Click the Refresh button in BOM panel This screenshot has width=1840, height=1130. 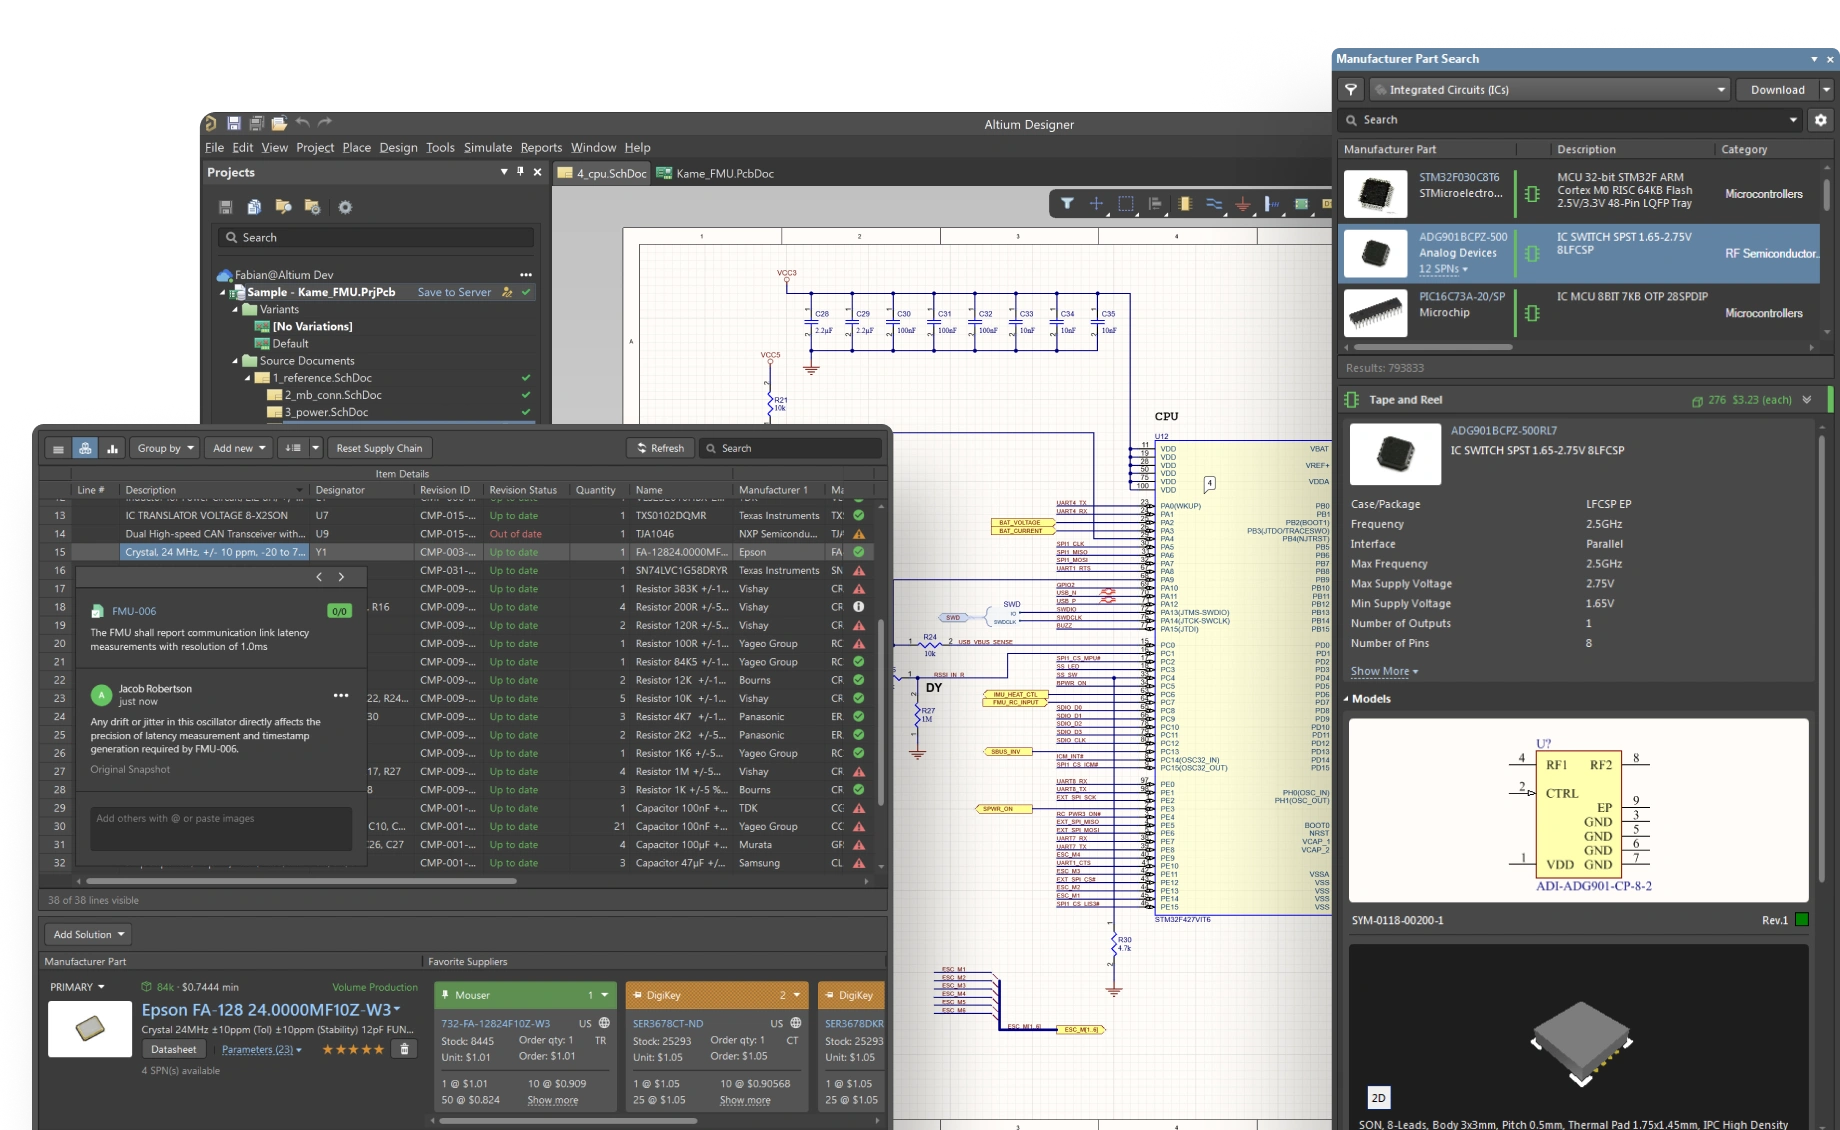point(660,449)
